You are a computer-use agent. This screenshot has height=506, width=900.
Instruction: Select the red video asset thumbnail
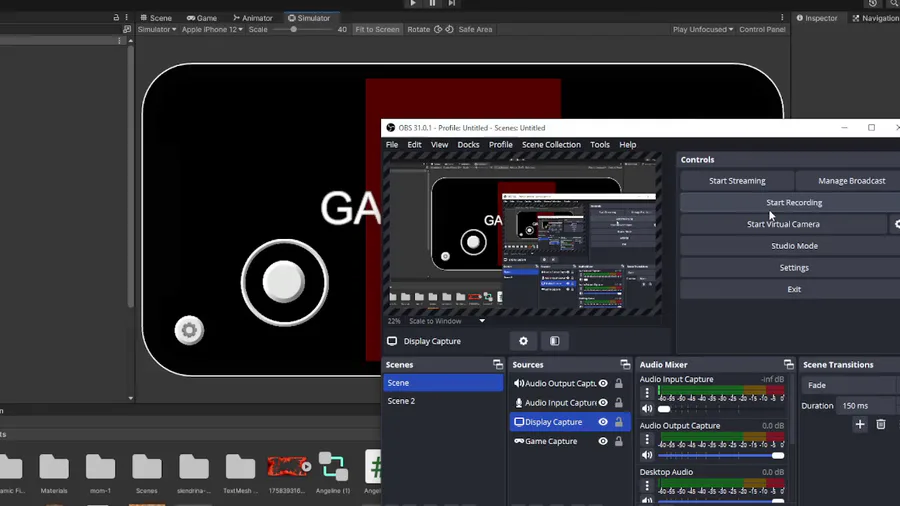pos(288,466)
